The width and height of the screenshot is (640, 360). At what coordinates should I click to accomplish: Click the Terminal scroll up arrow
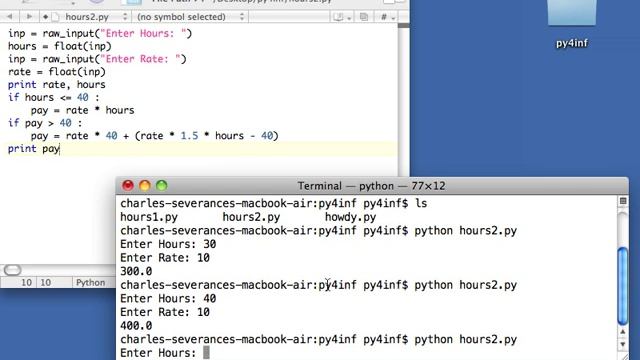click(623, 332)
